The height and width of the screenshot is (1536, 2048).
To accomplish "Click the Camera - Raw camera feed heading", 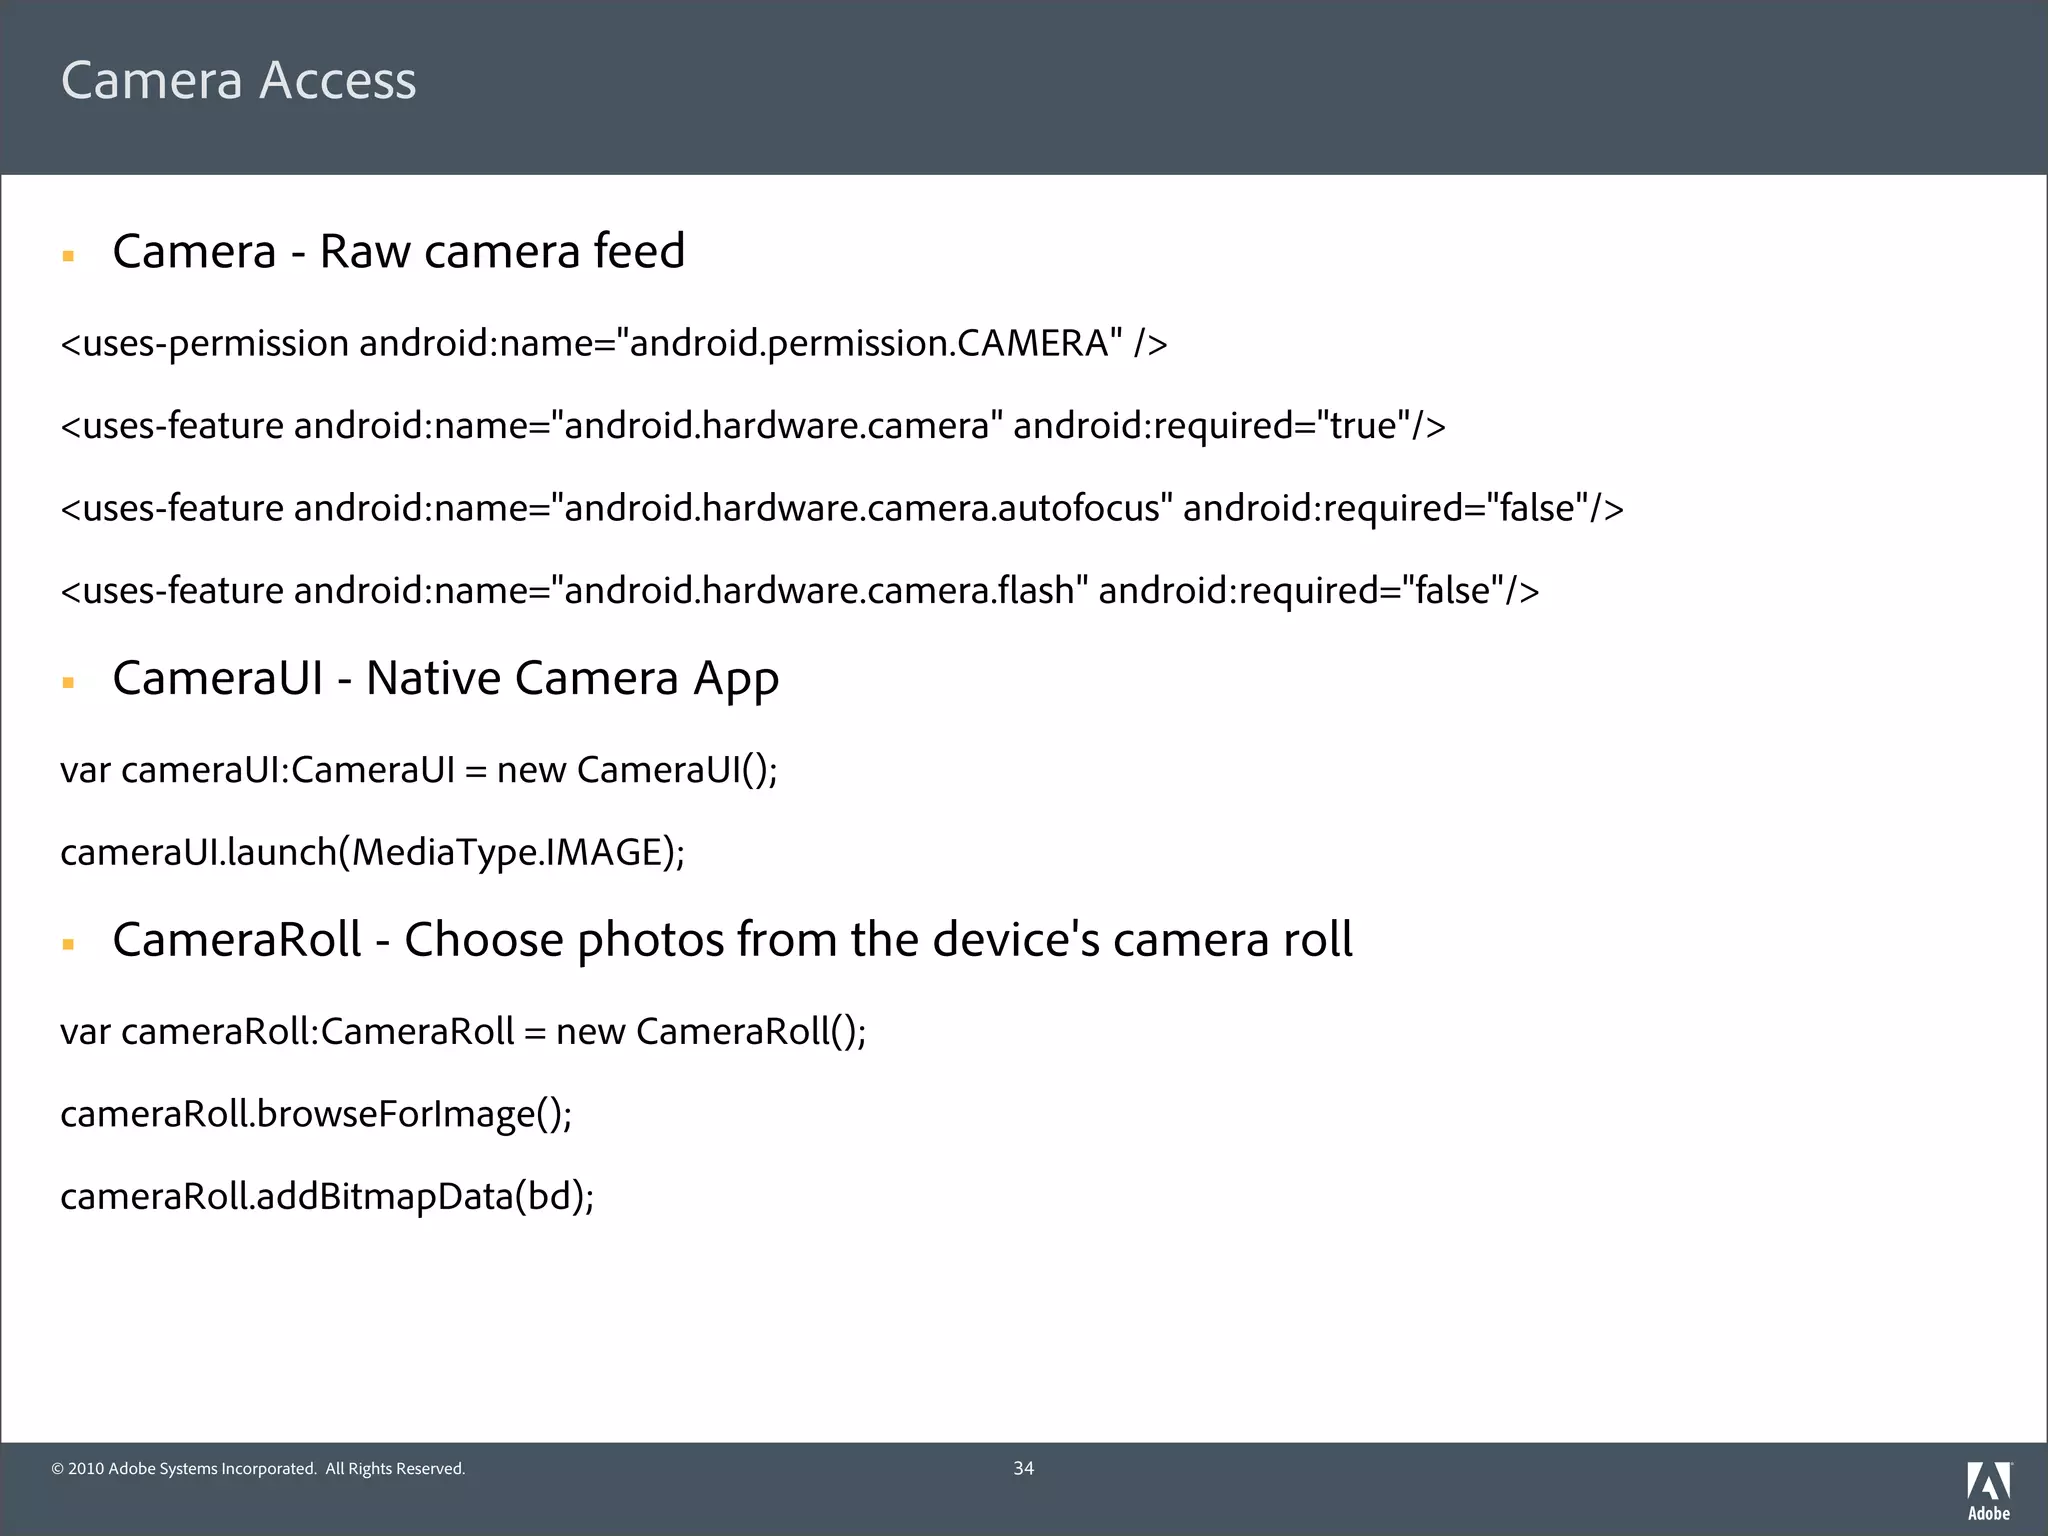I will (x=398, y=251).
